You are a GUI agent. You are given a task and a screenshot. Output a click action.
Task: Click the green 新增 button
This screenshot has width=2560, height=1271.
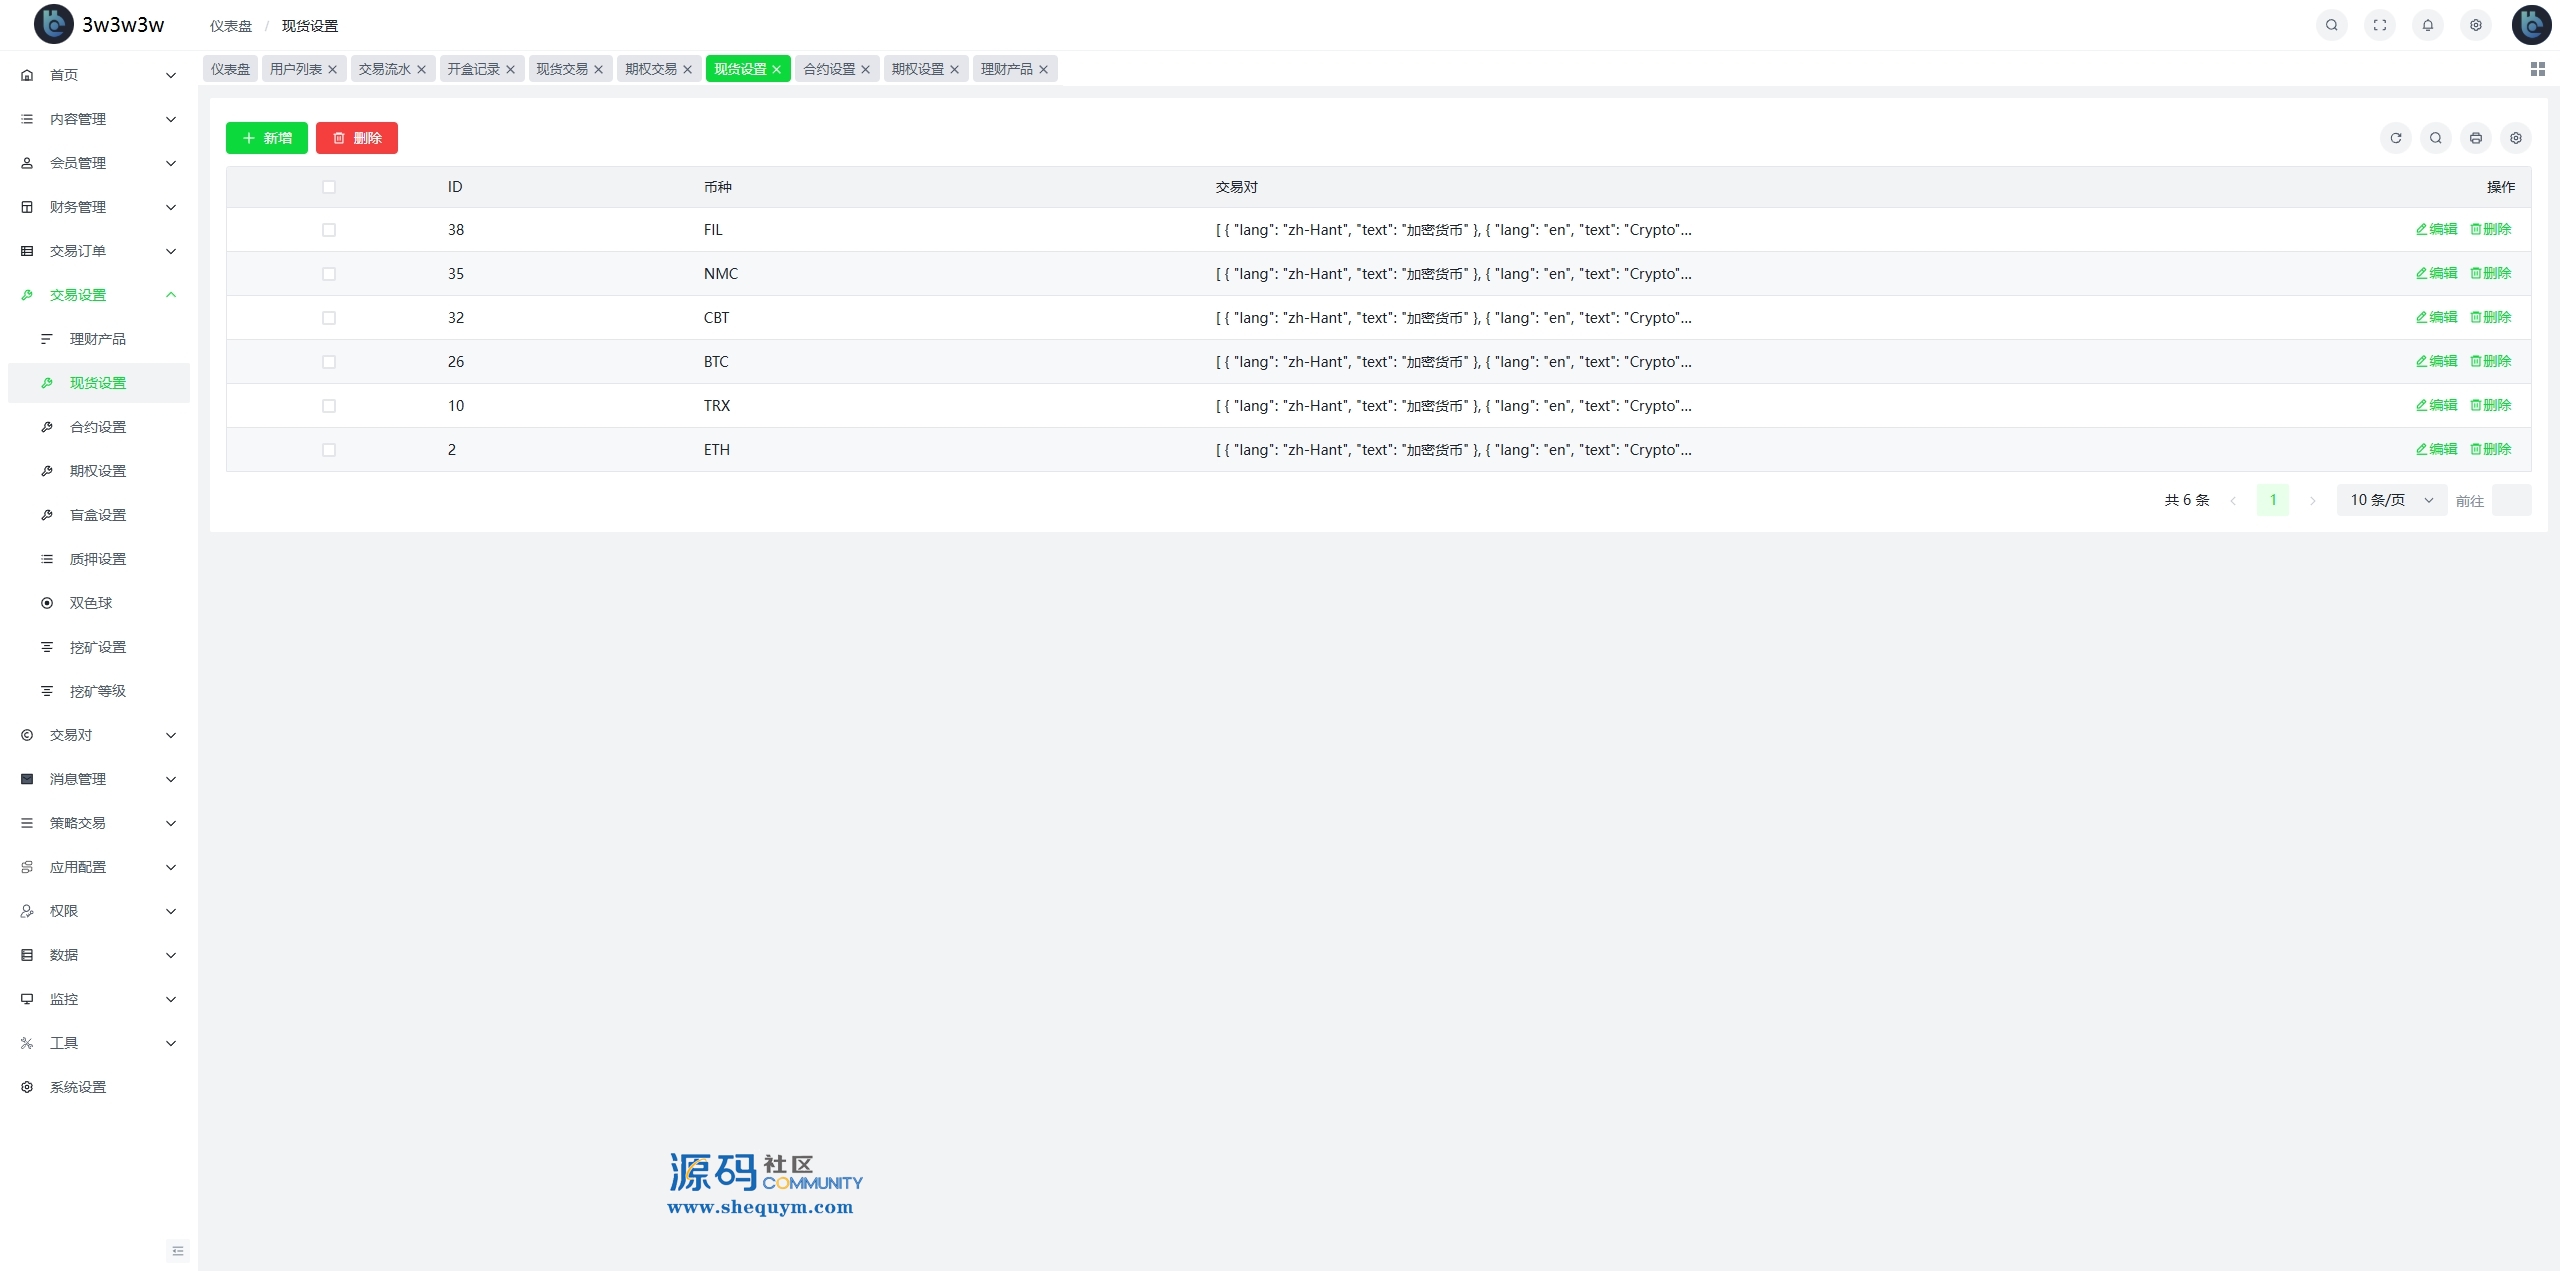pos(267,138)
